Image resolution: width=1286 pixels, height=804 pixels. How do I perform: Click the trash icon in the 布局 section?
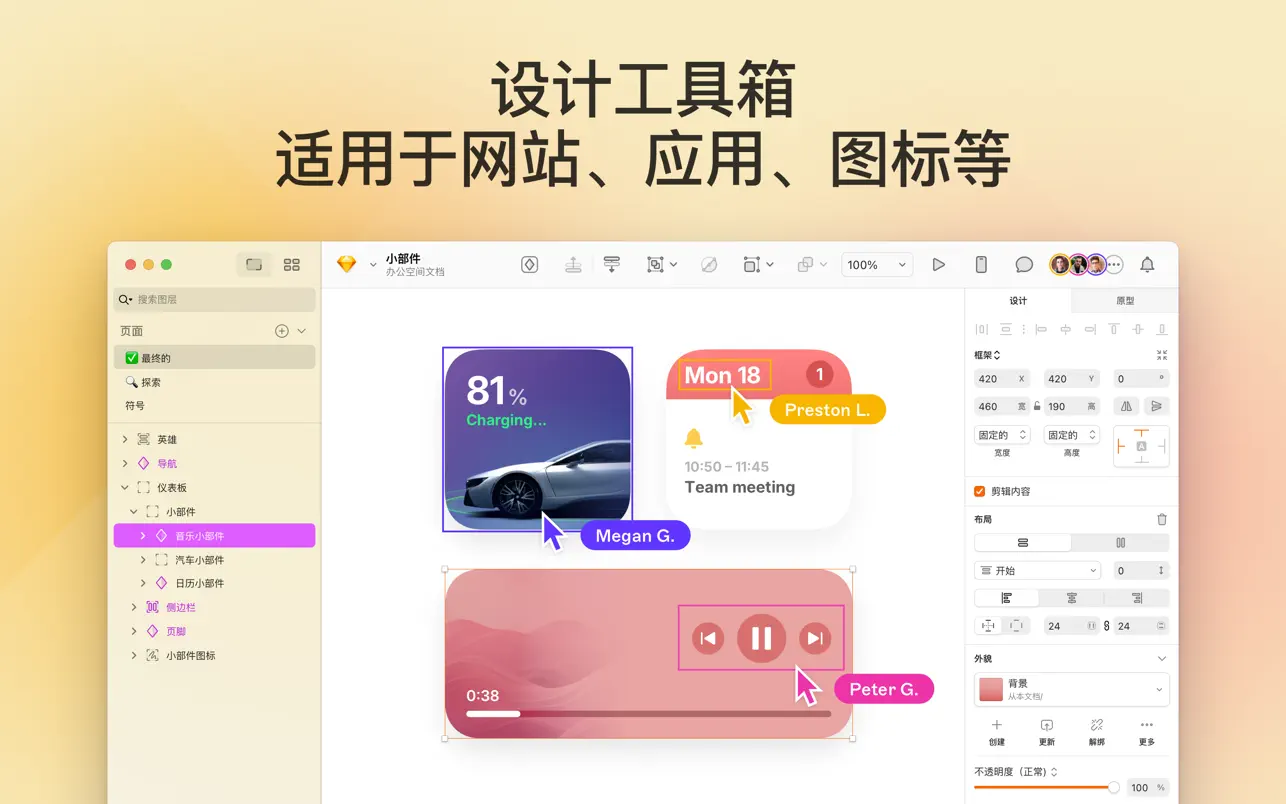(x=1160, y=519)
